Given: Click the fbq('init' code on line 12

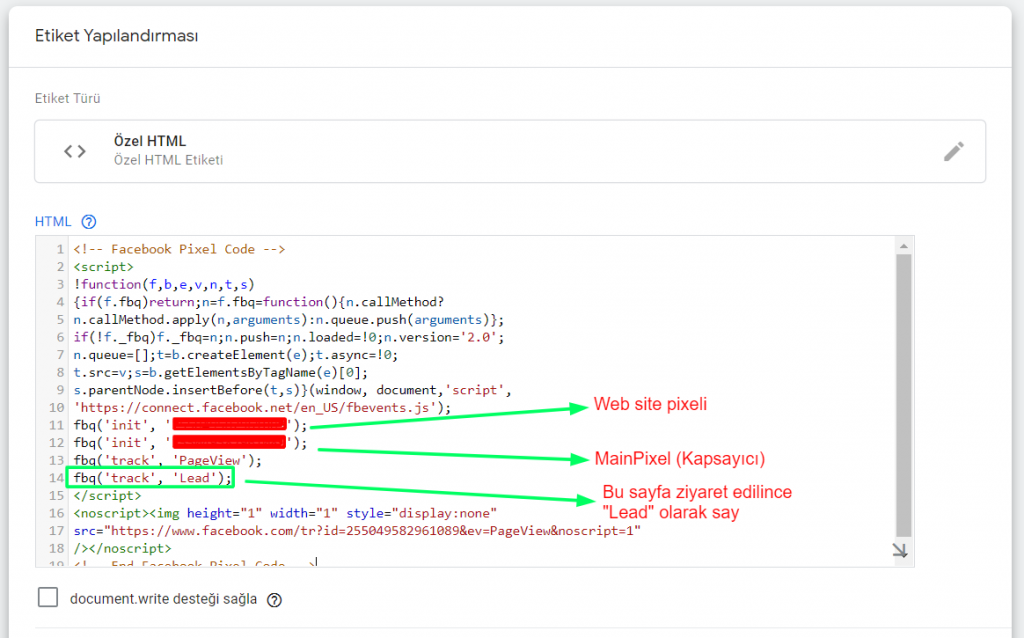Looking at the screenshot, I should coord(190,443).
